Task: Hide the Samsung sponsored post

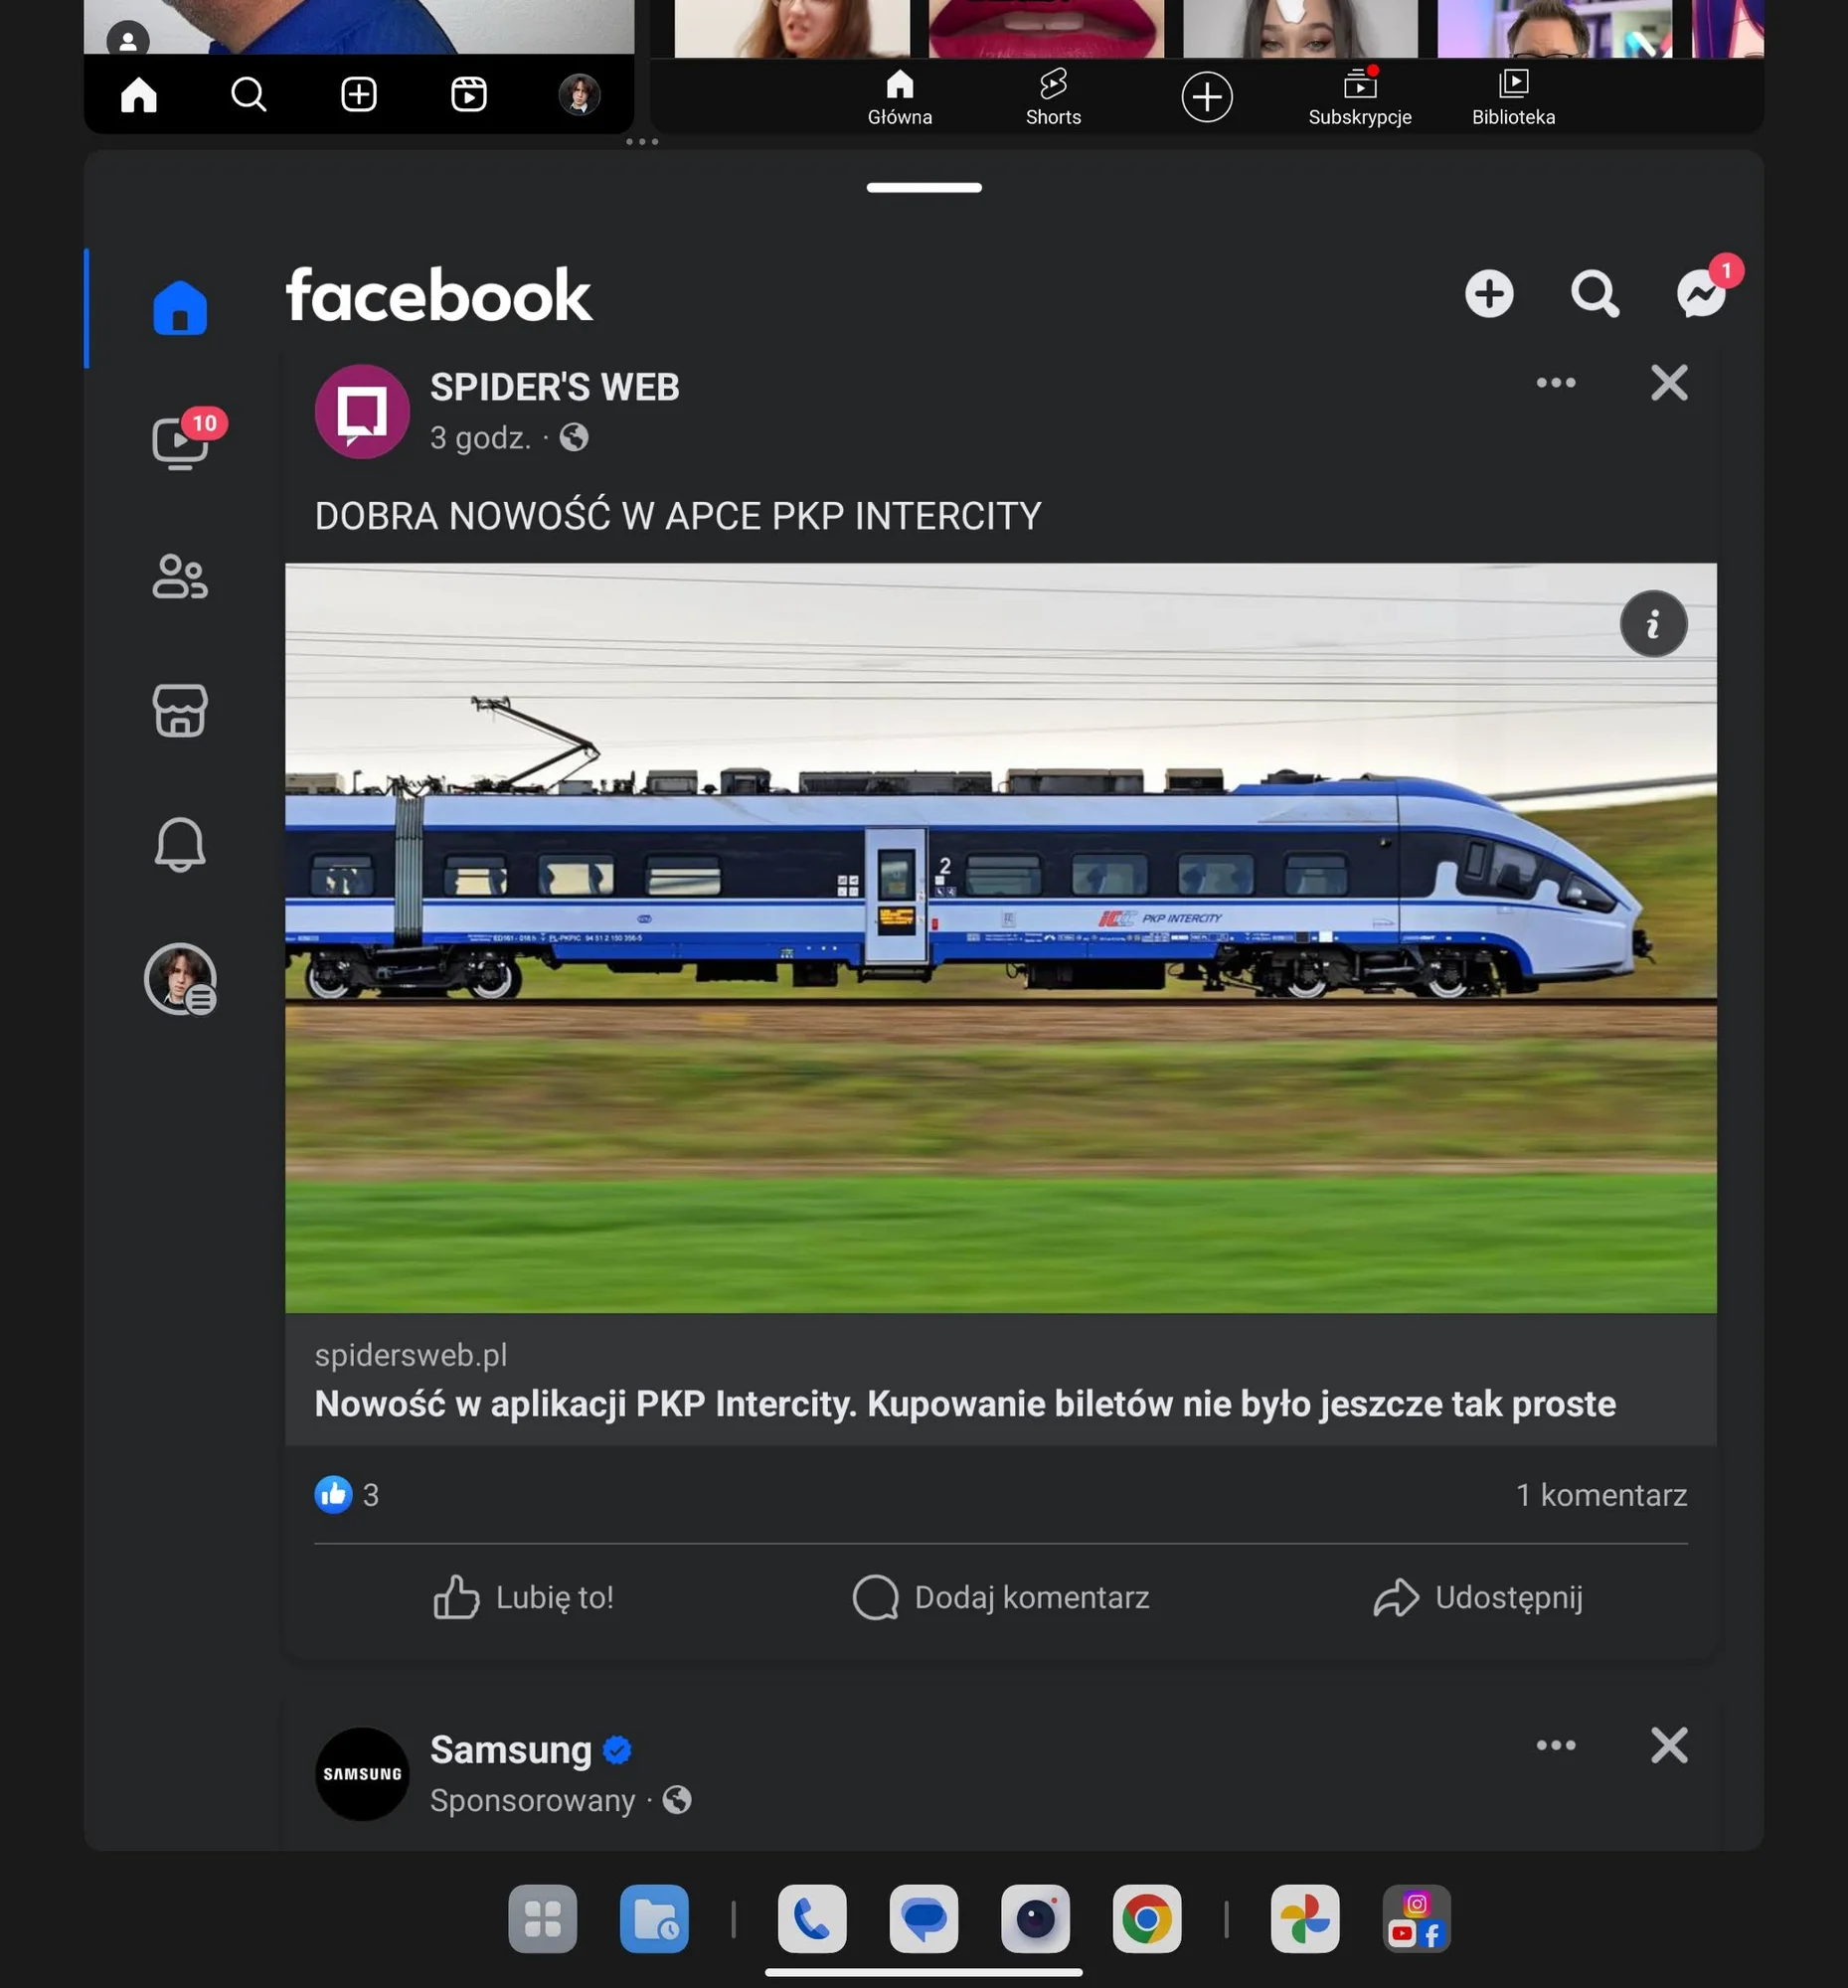Action: click(1669, 1746)
